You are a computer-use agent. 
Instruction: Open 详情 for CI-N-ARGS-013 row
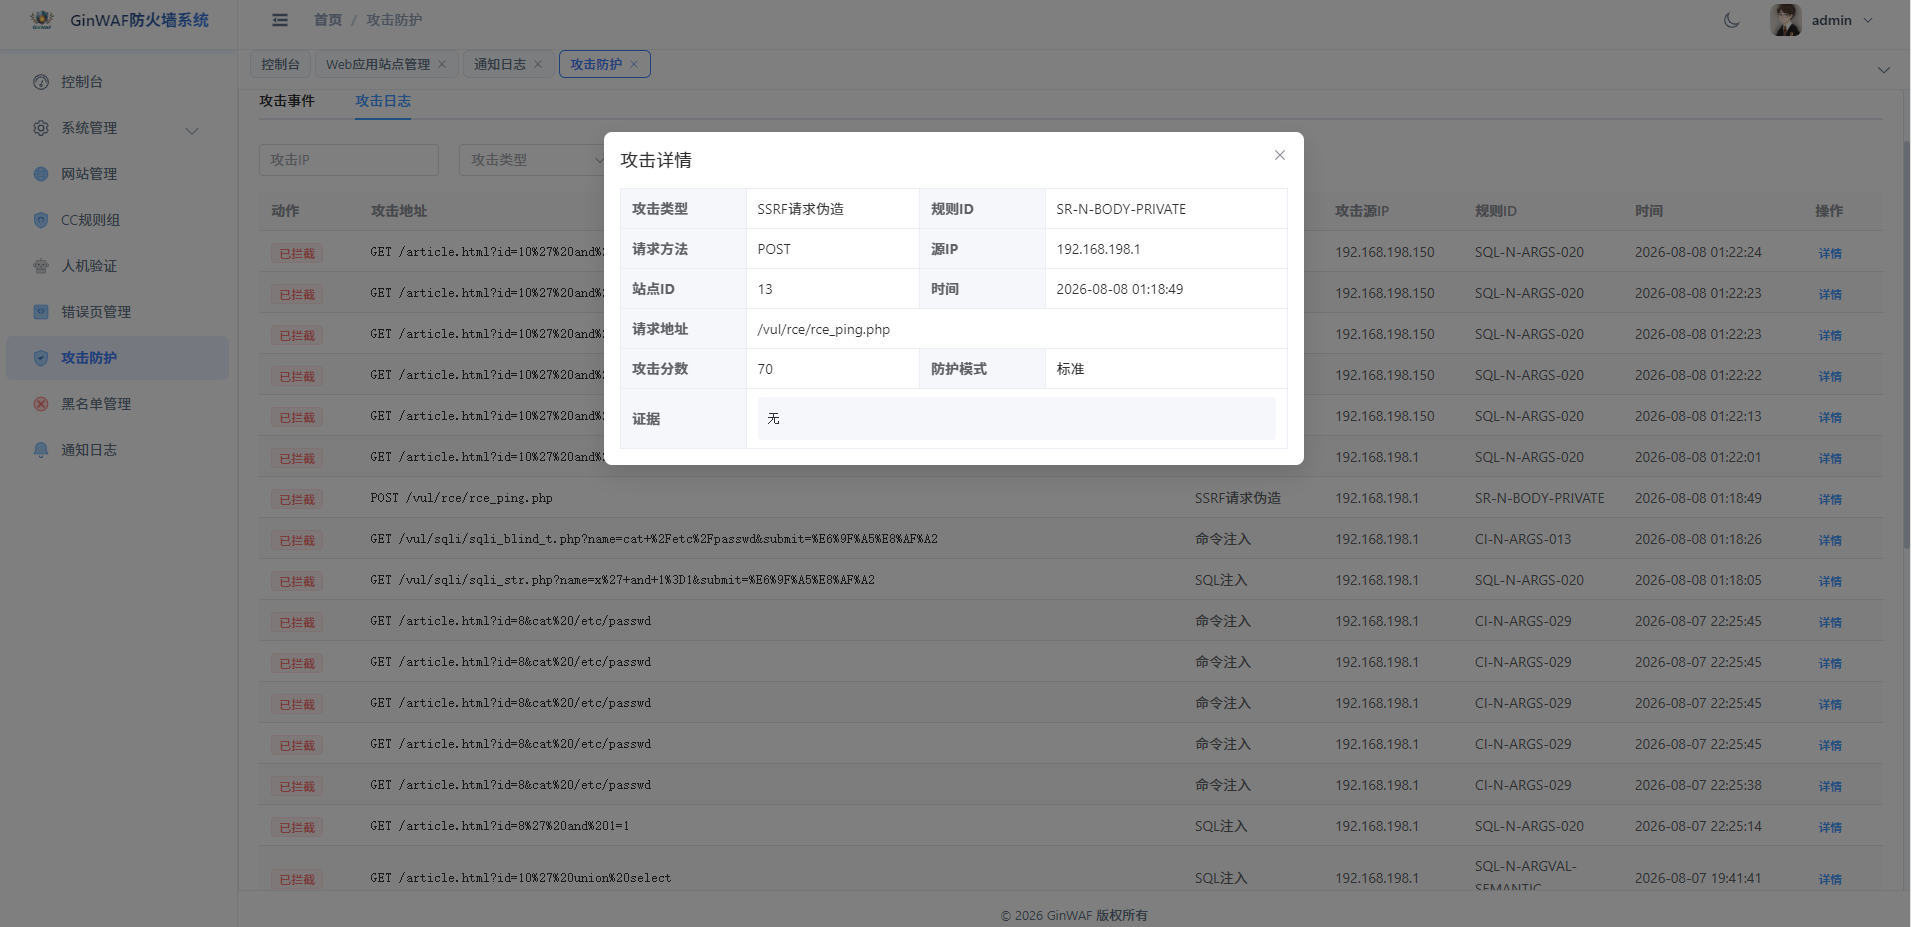1830,540
